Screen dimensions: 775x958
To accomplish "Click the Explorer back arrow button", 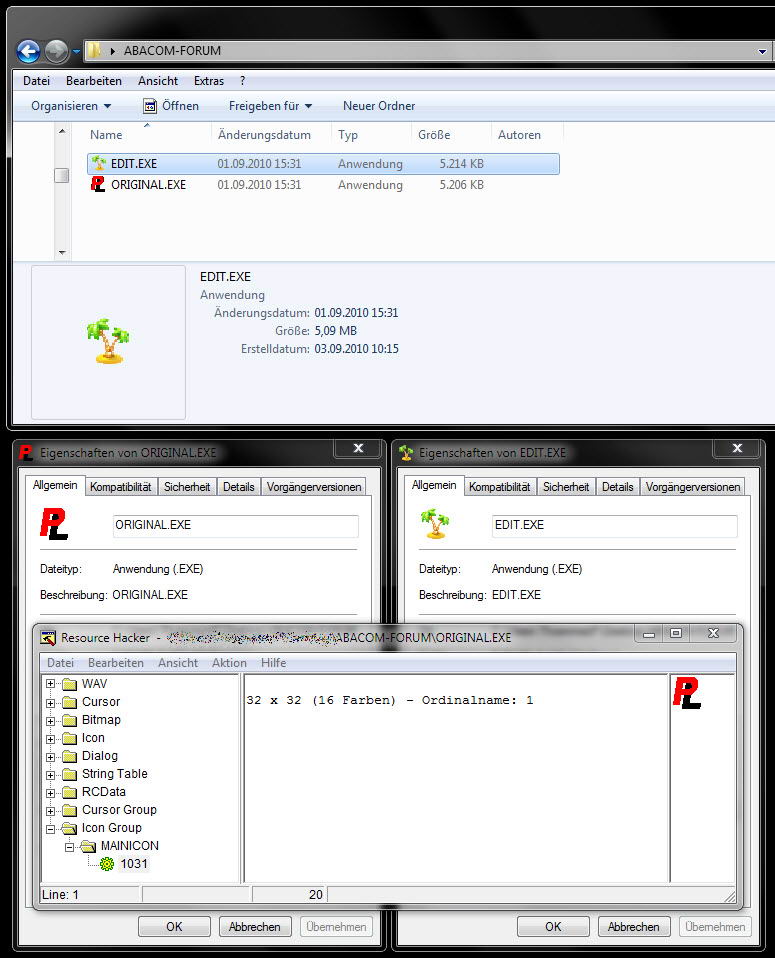I will coord(28,51).
